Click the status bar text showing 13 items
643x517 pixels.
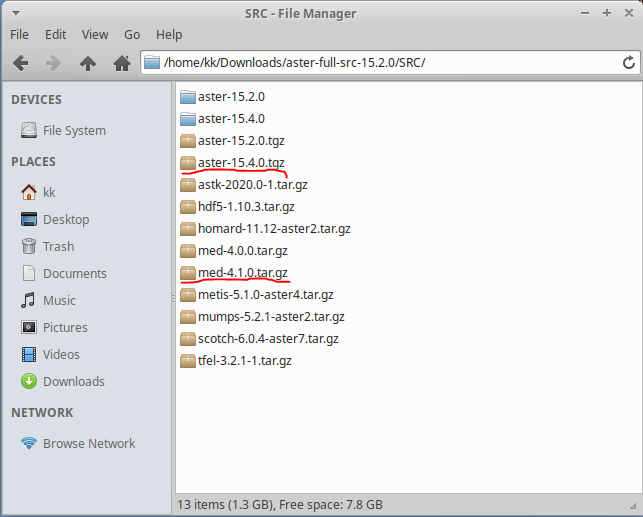[280, 505]
